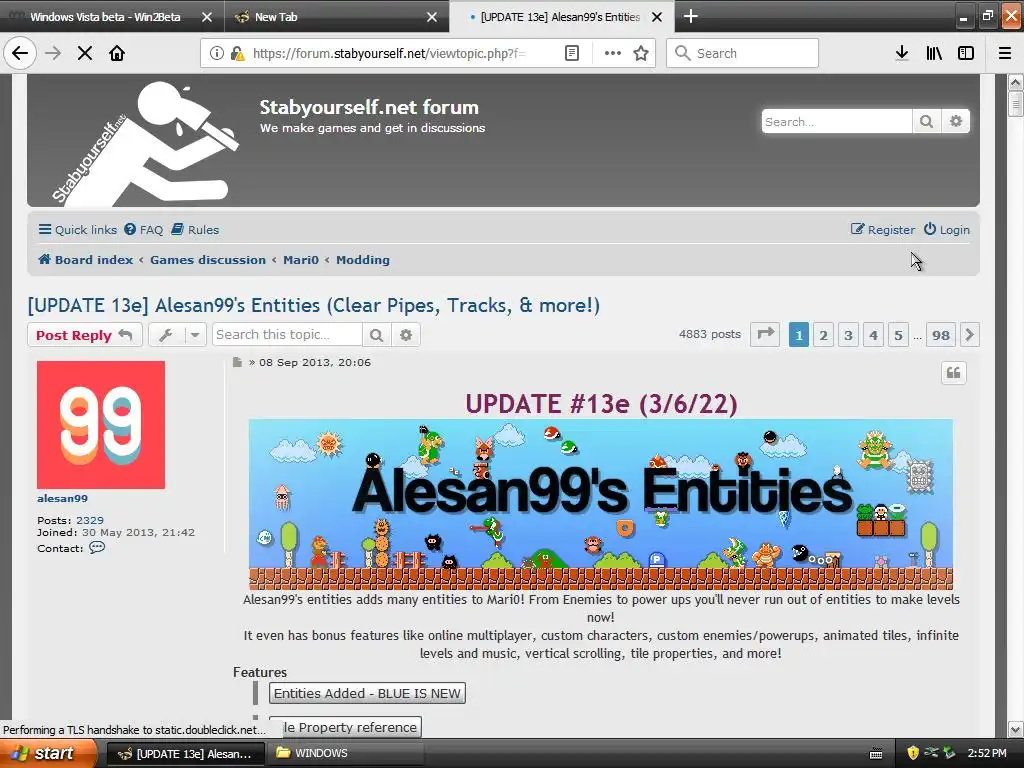View alesan99's 2329 posts link
Viewport: 1024px width, 768px height.
tap(89, 520)
